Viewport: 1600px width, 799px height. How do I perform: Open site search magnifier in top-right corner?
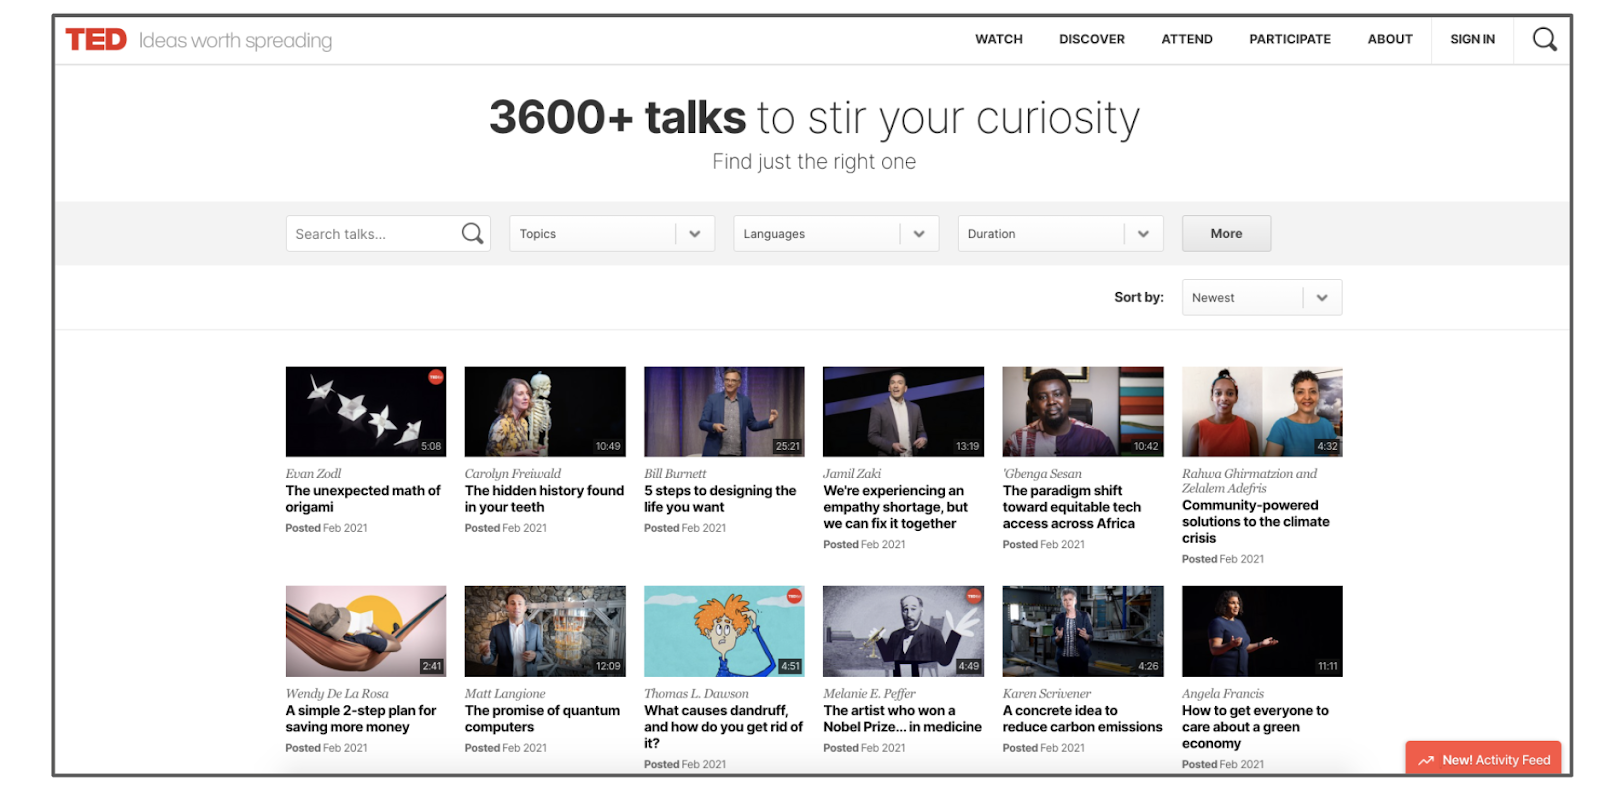click(1544, 40)
